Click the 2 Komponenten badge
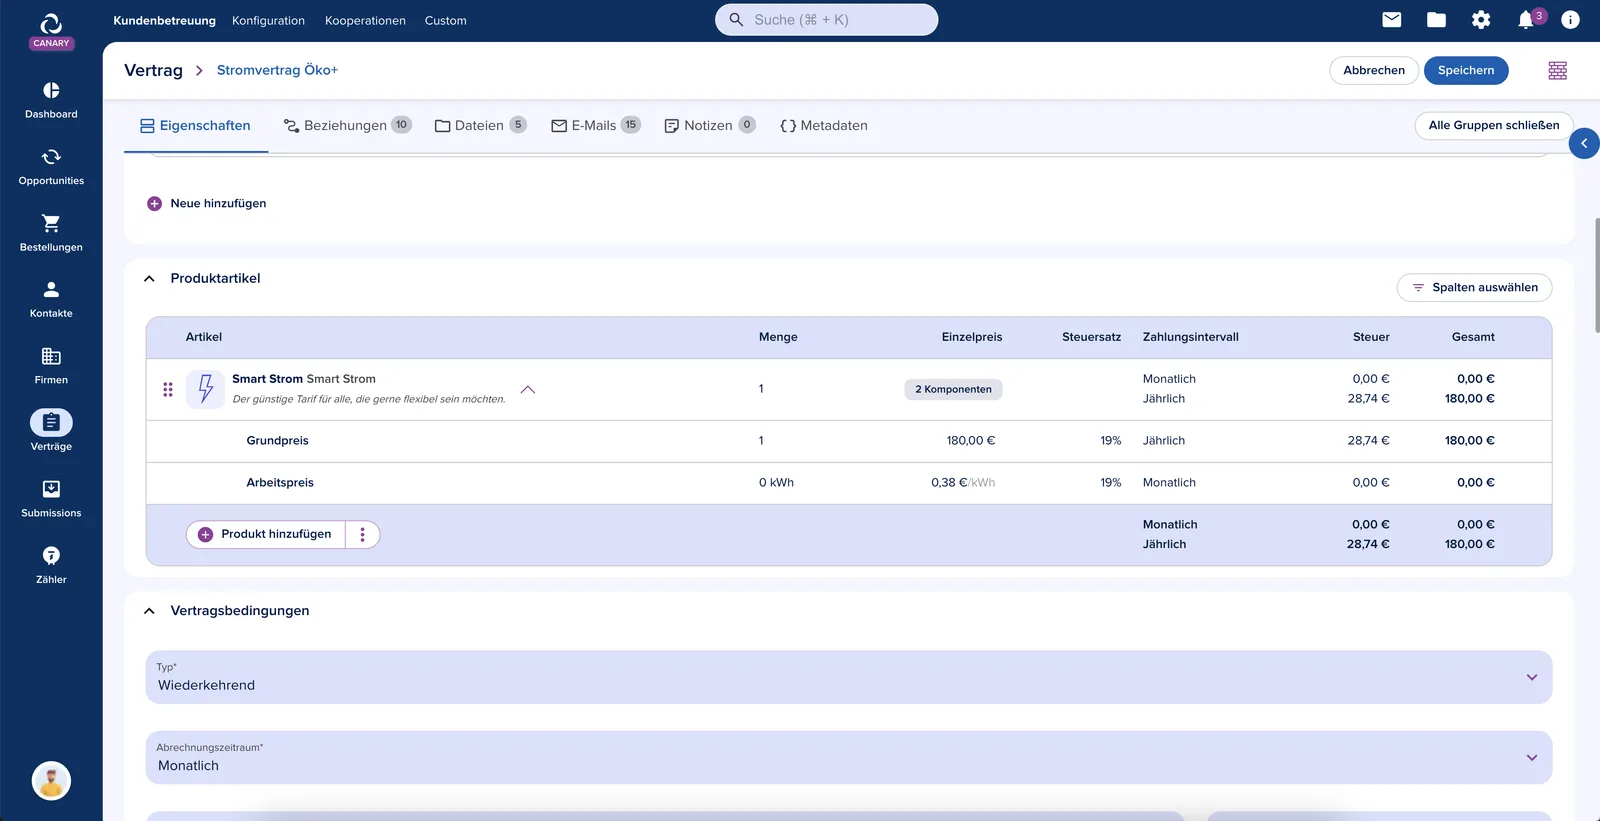 (953, 389)
